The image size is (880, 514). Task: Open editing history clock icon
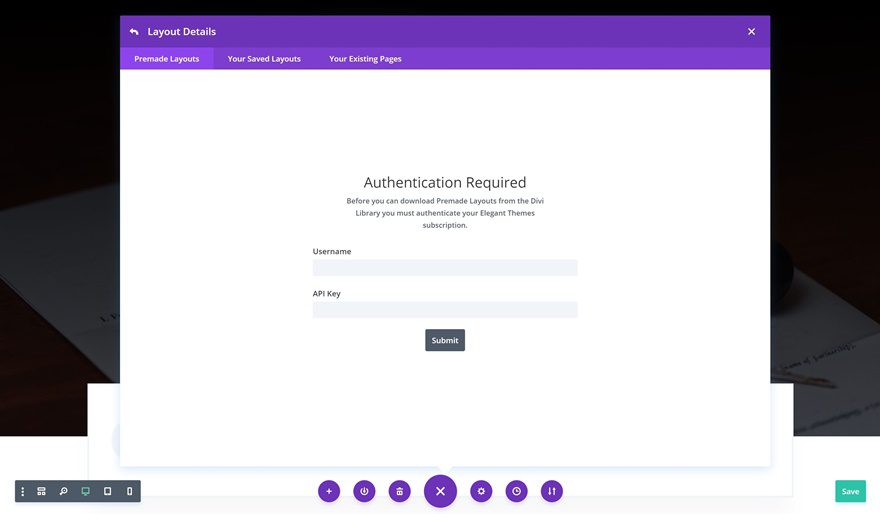tap(516, 492)
